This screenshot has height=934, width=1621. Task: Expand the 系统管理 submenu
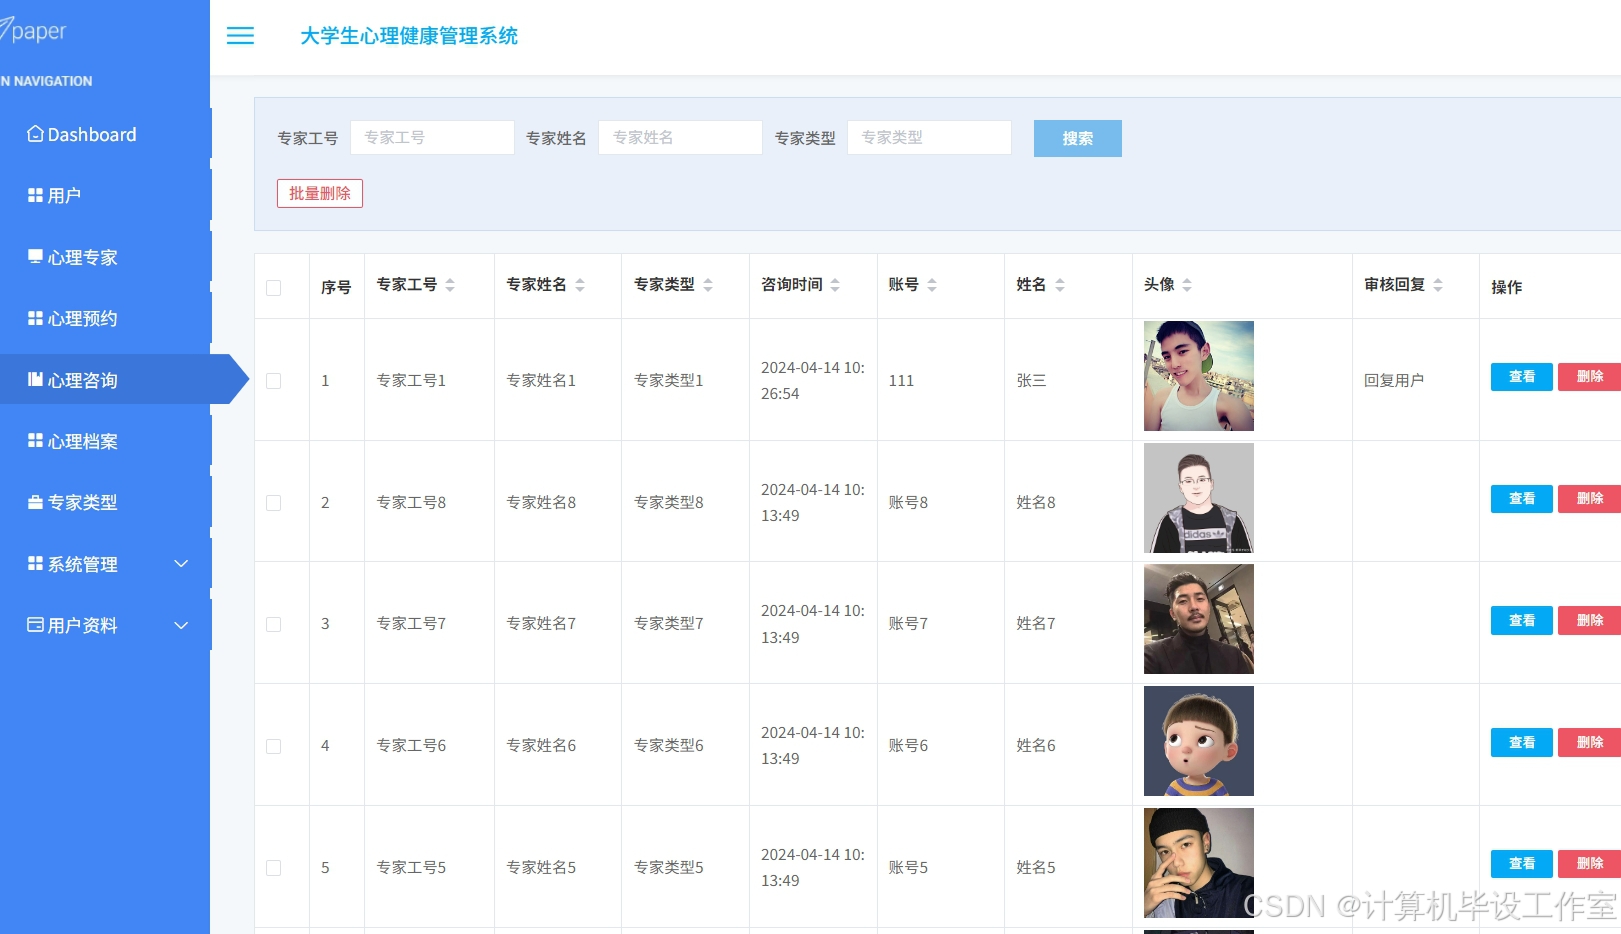(x=181, y=564)
